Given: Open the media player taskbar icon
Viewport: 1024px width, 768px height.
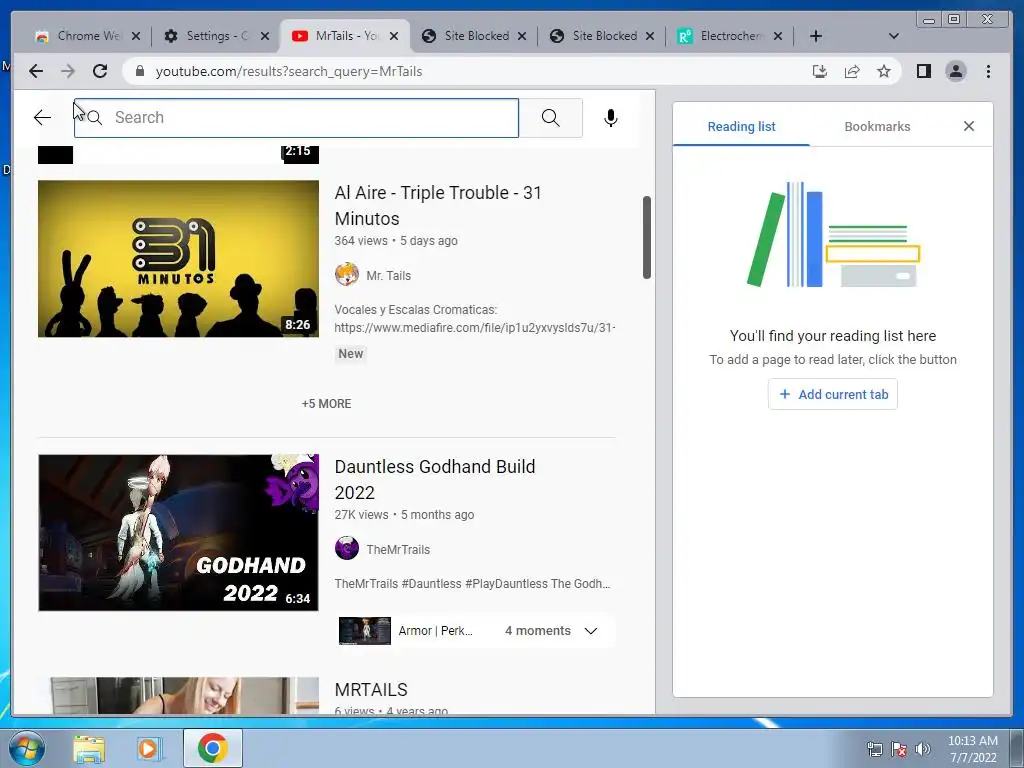Looking at the screenshot, I should click(x=149, y=748).
